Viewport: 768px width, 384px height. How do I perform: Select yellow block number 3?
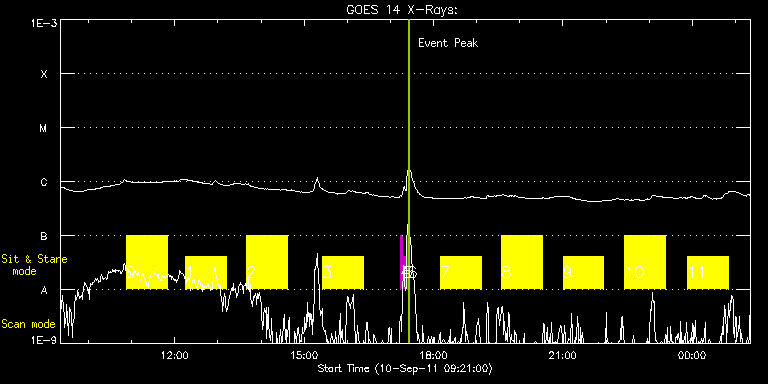(343, 272)
